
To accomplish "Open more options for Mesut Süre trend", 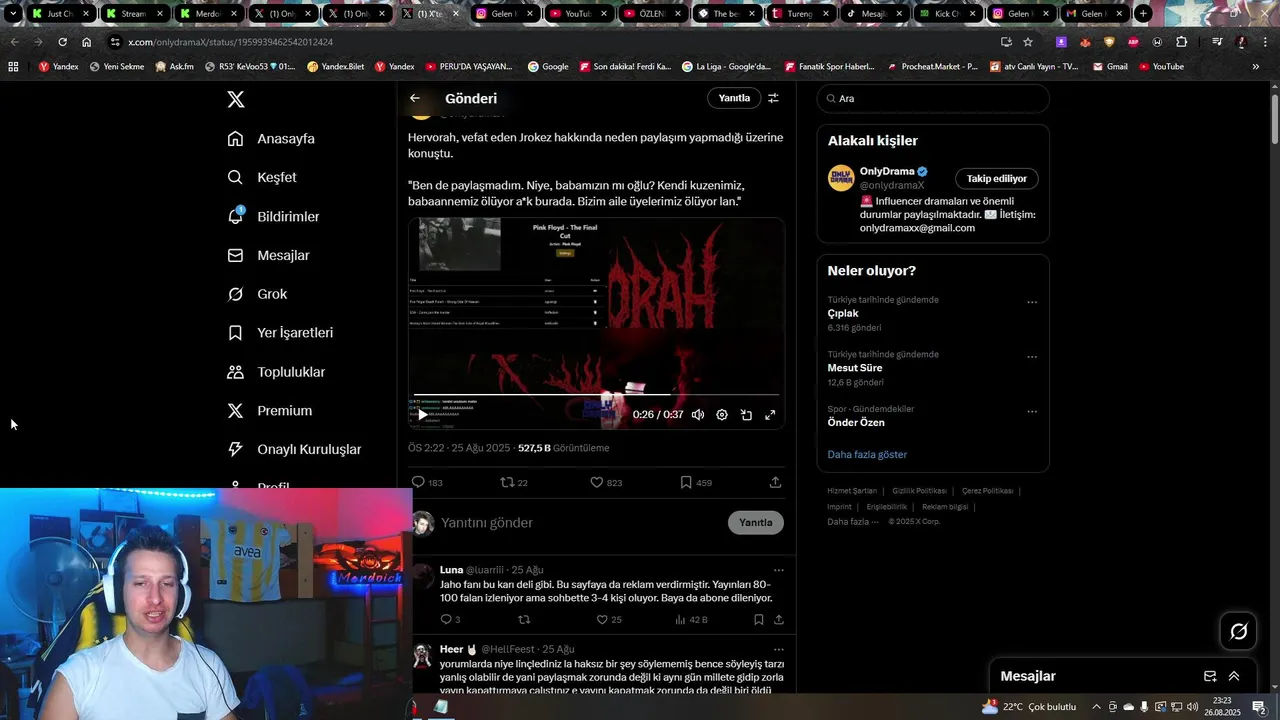I will tap(1032, 357).
